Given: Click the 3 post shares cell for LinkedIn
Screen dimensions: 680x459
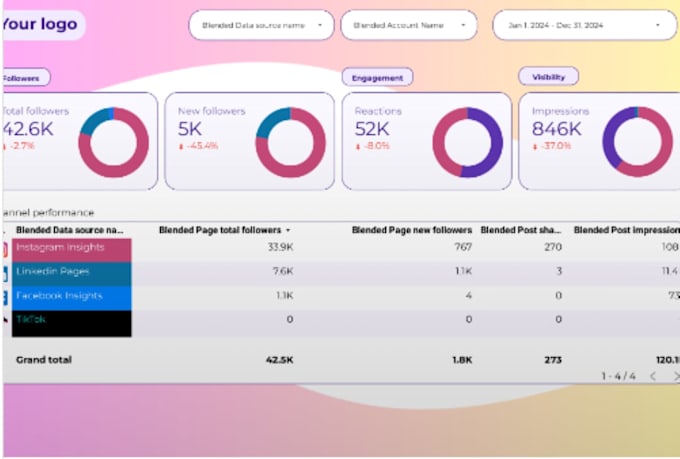Looking at the screenshot, I should 559,271.
